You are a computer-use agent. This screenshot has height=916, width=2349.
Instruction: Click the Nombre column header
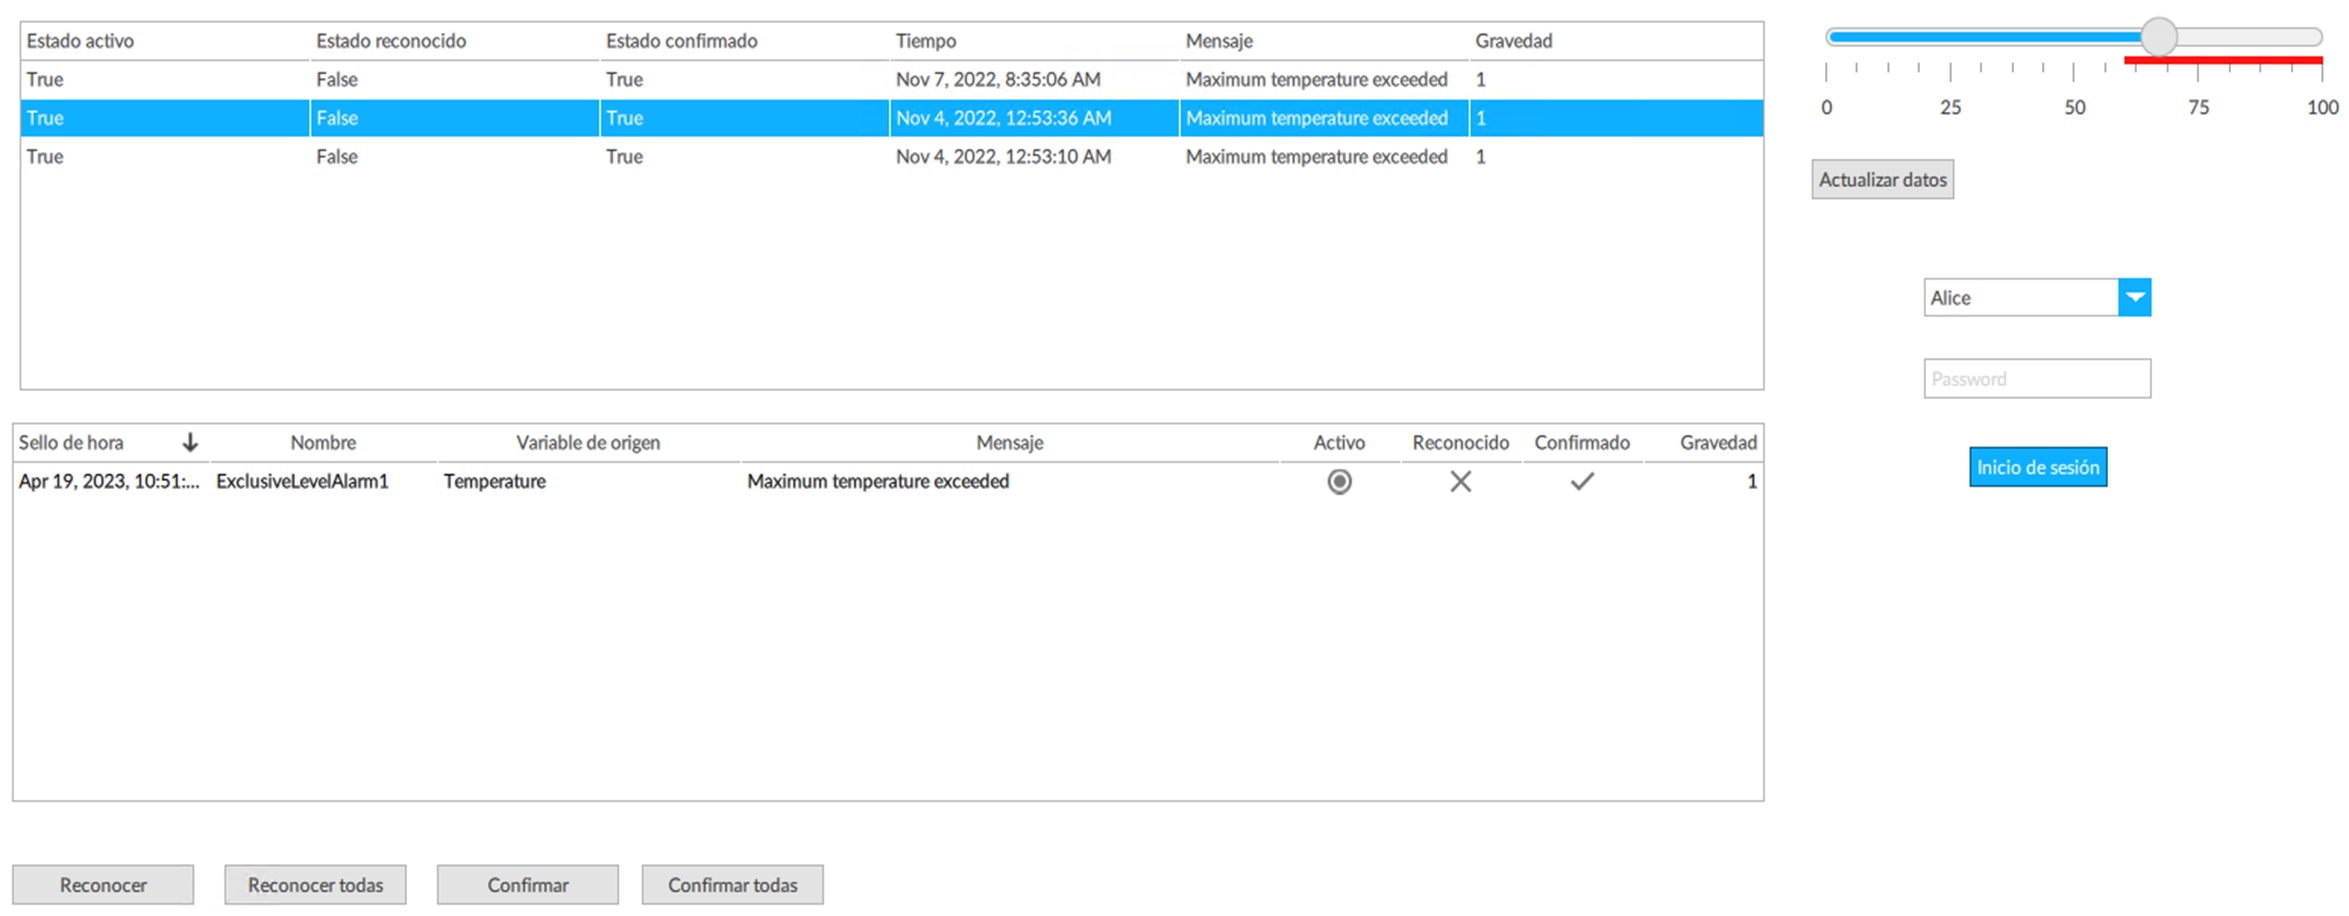[x=323, y=442]
